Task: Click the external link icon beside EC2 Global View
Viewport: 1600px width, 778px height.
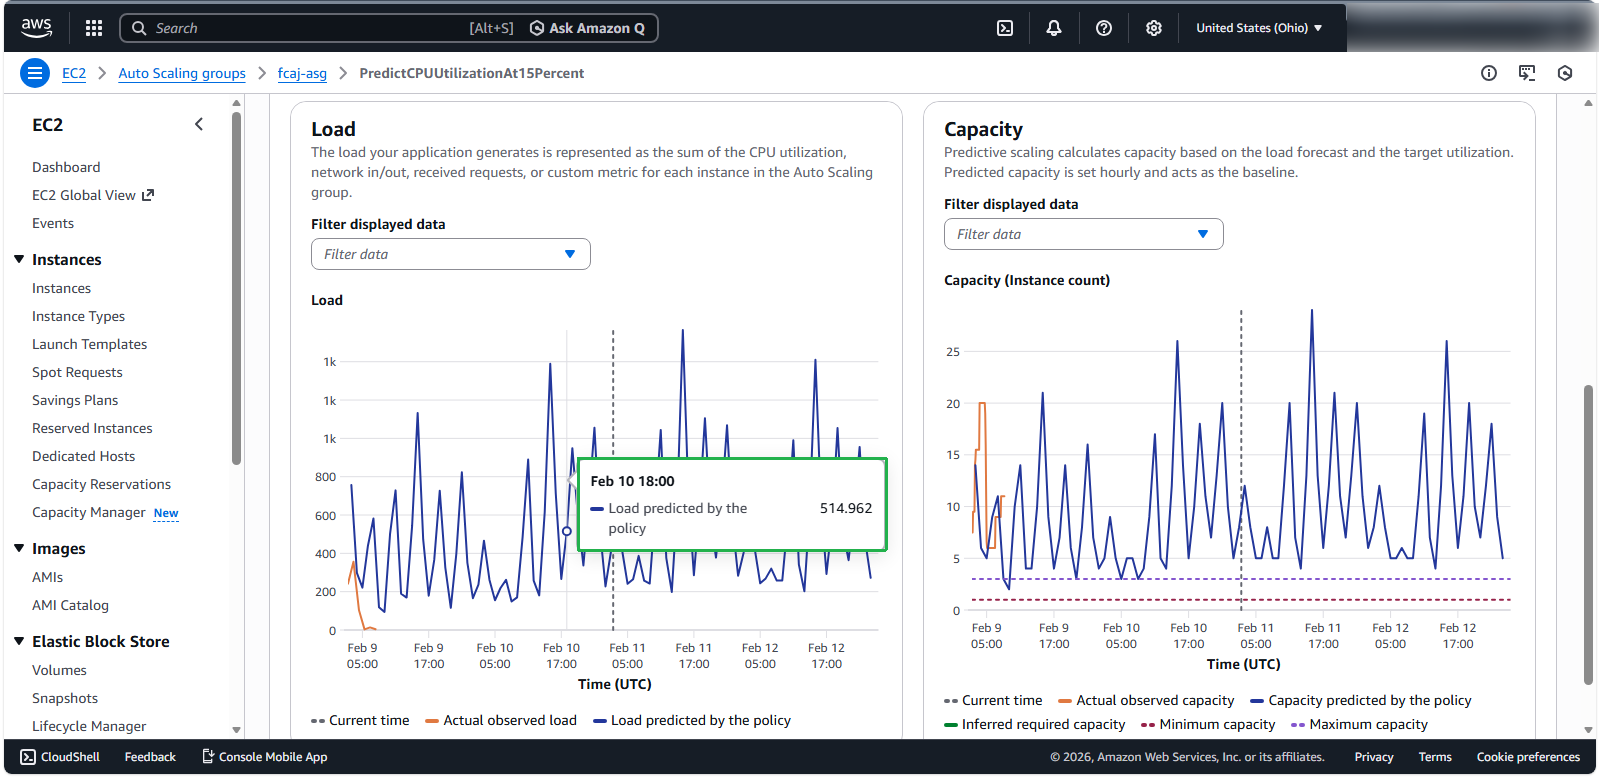Action: (x=148, y=195)
